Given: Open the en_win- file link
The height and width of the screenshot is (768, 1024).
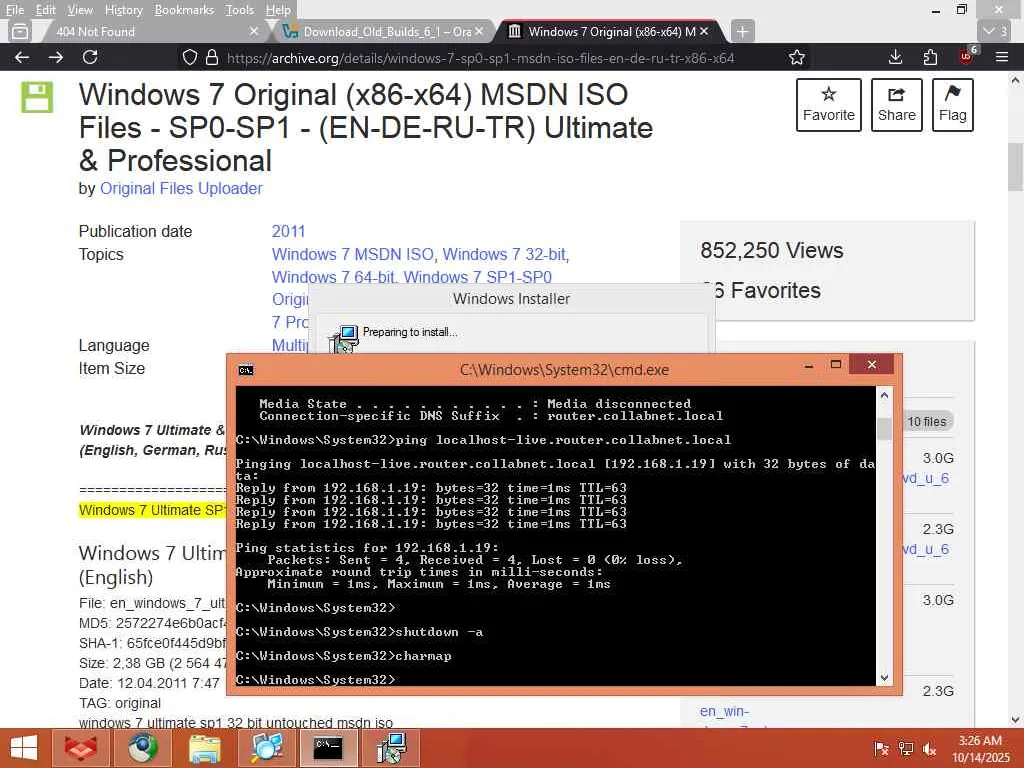Looking at the screenshot, I should click(x=724, y=711).
